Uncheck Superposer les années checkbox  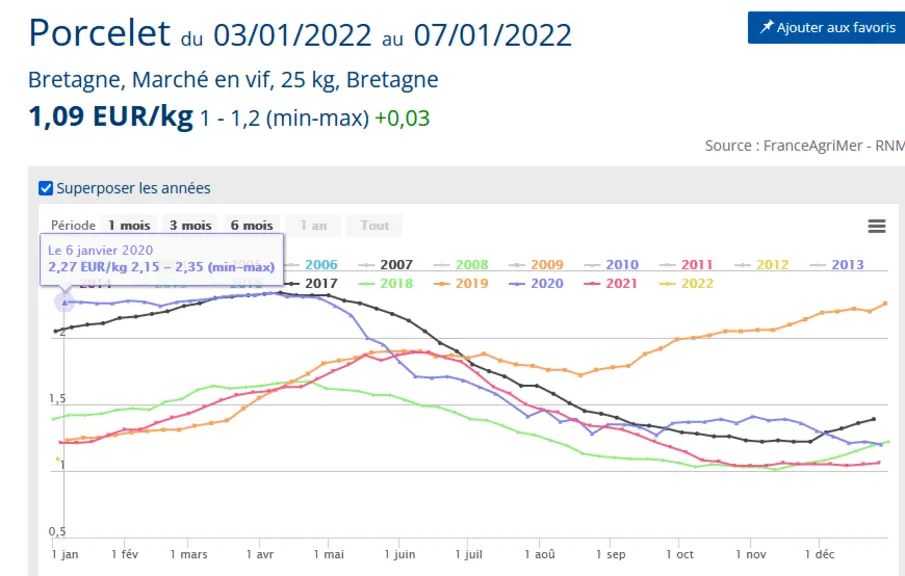(46, 188)
